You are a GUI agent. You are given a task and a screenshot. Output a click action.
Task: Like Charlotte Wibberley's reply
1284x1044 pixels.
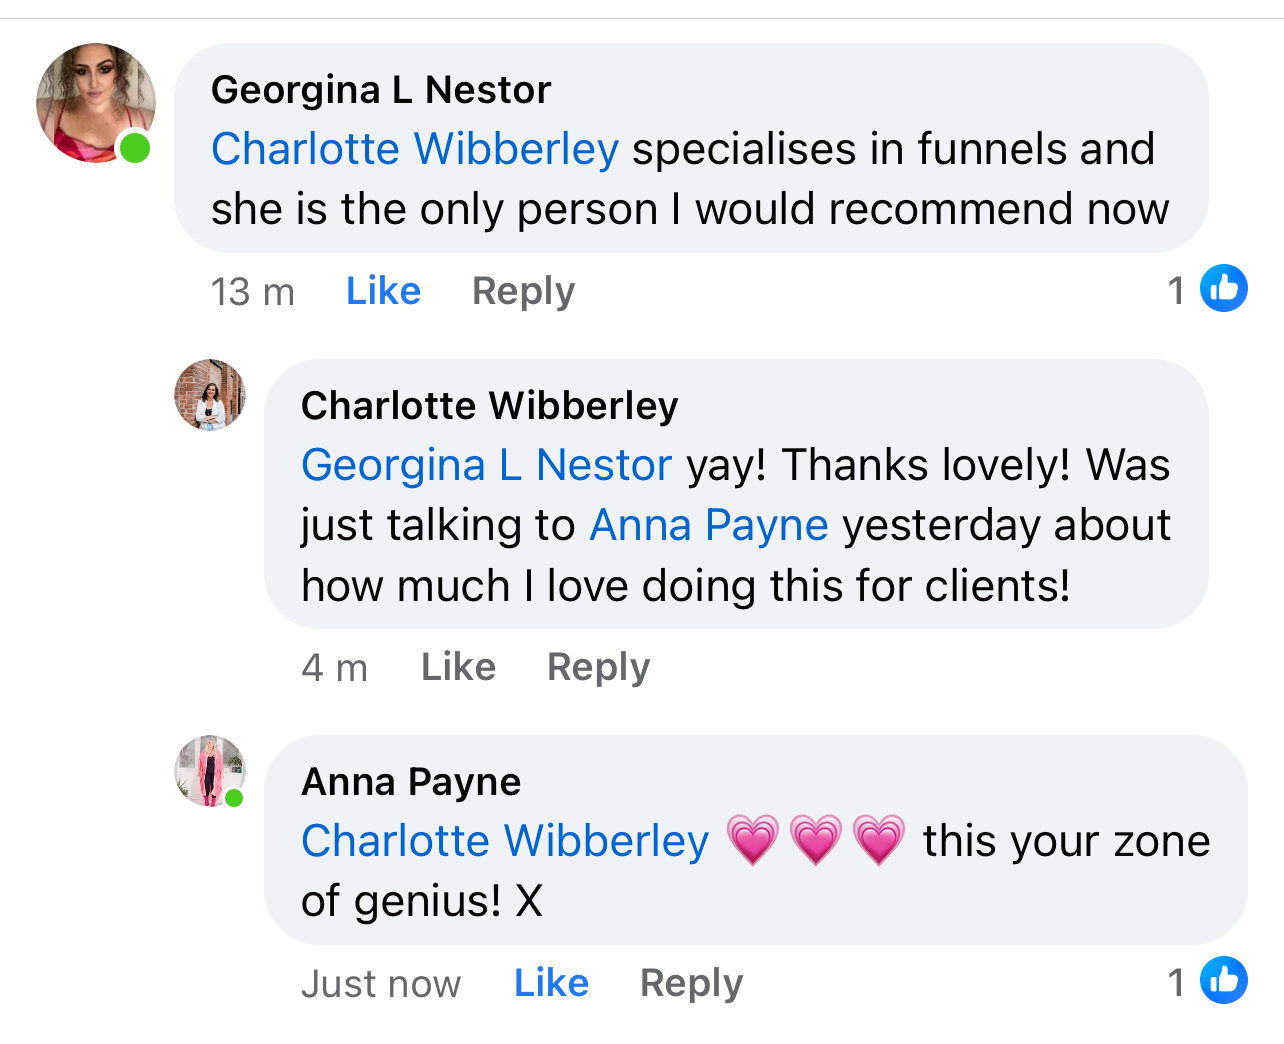pos(458,667)
